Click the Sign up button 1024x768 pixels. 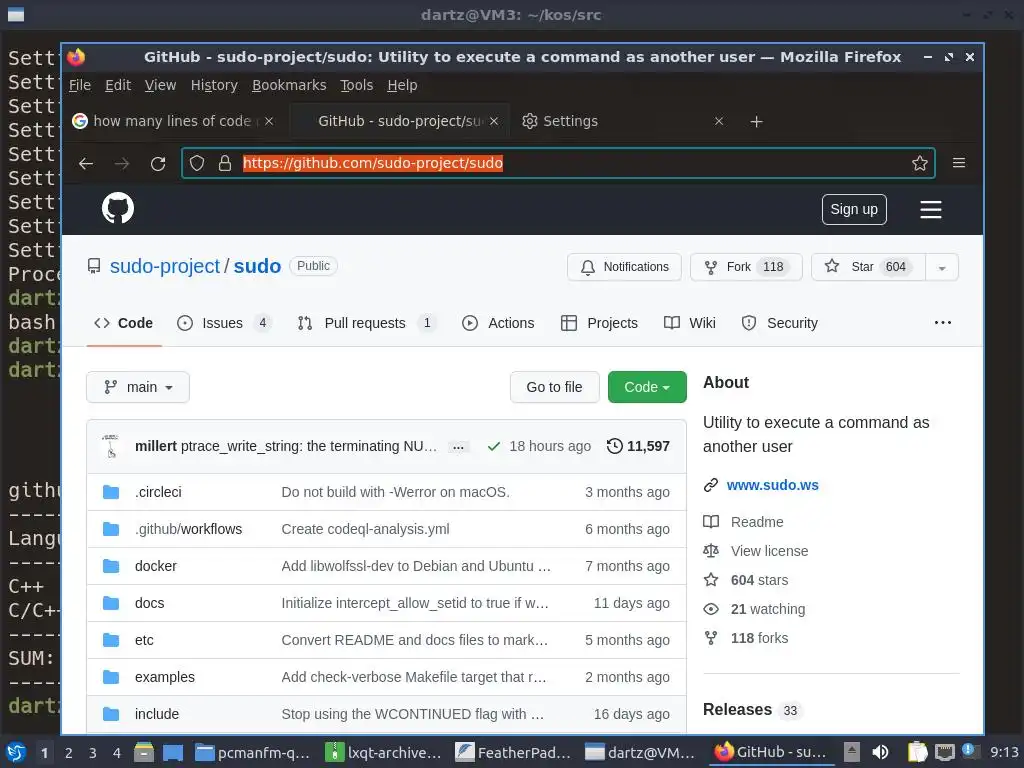pos(854,209)
